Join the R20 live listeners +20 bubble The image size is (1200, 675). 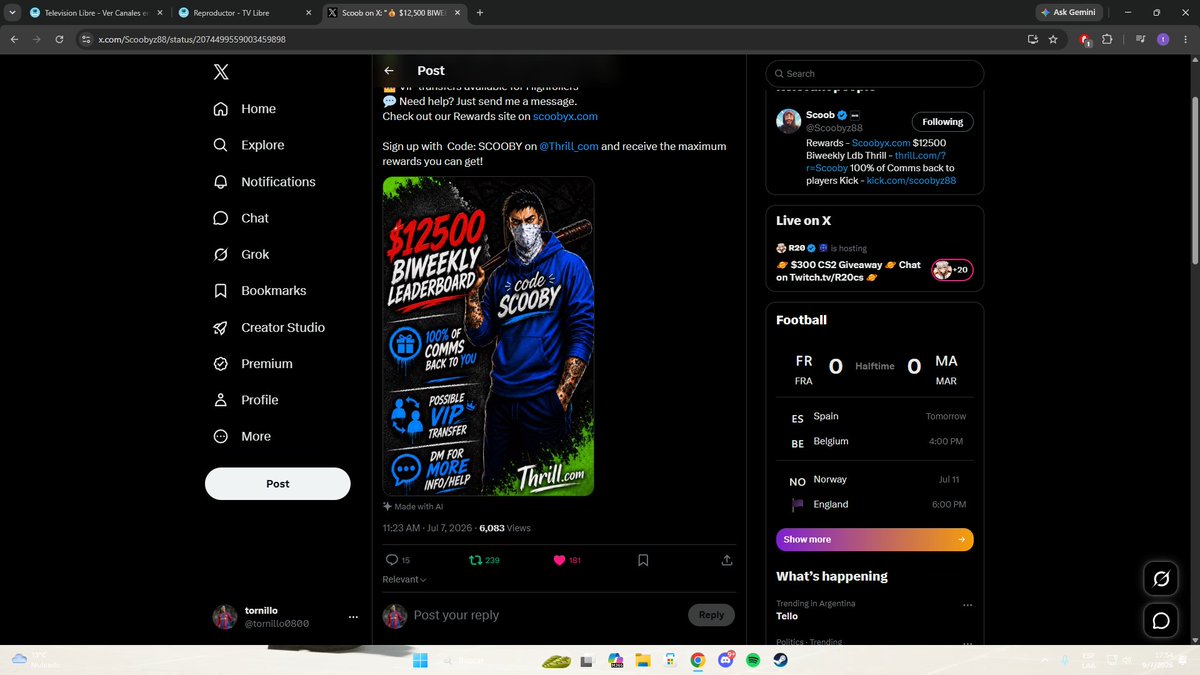click(952, 270)
